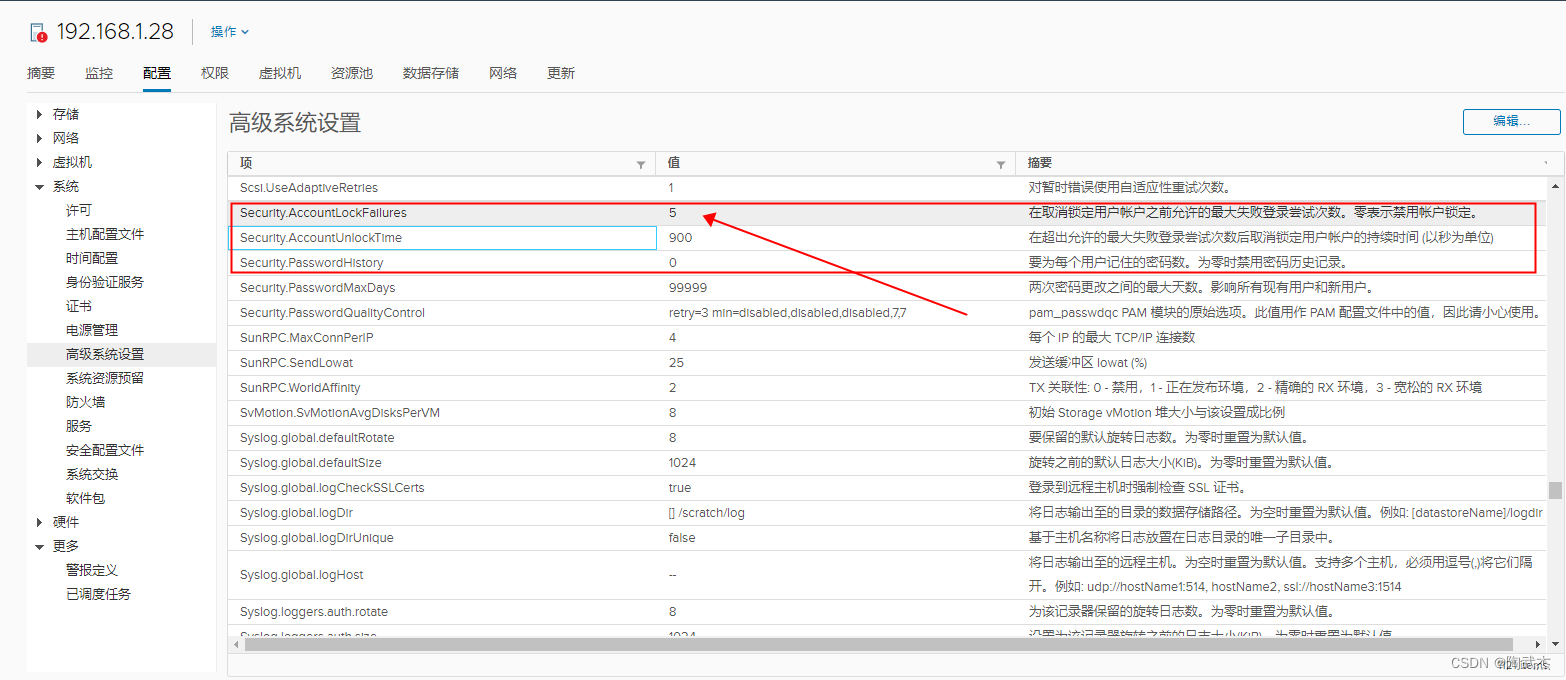Select the Syslog.global.logDir row
Viewport: 1566px width, 680px height.
(x=887, y=513)
